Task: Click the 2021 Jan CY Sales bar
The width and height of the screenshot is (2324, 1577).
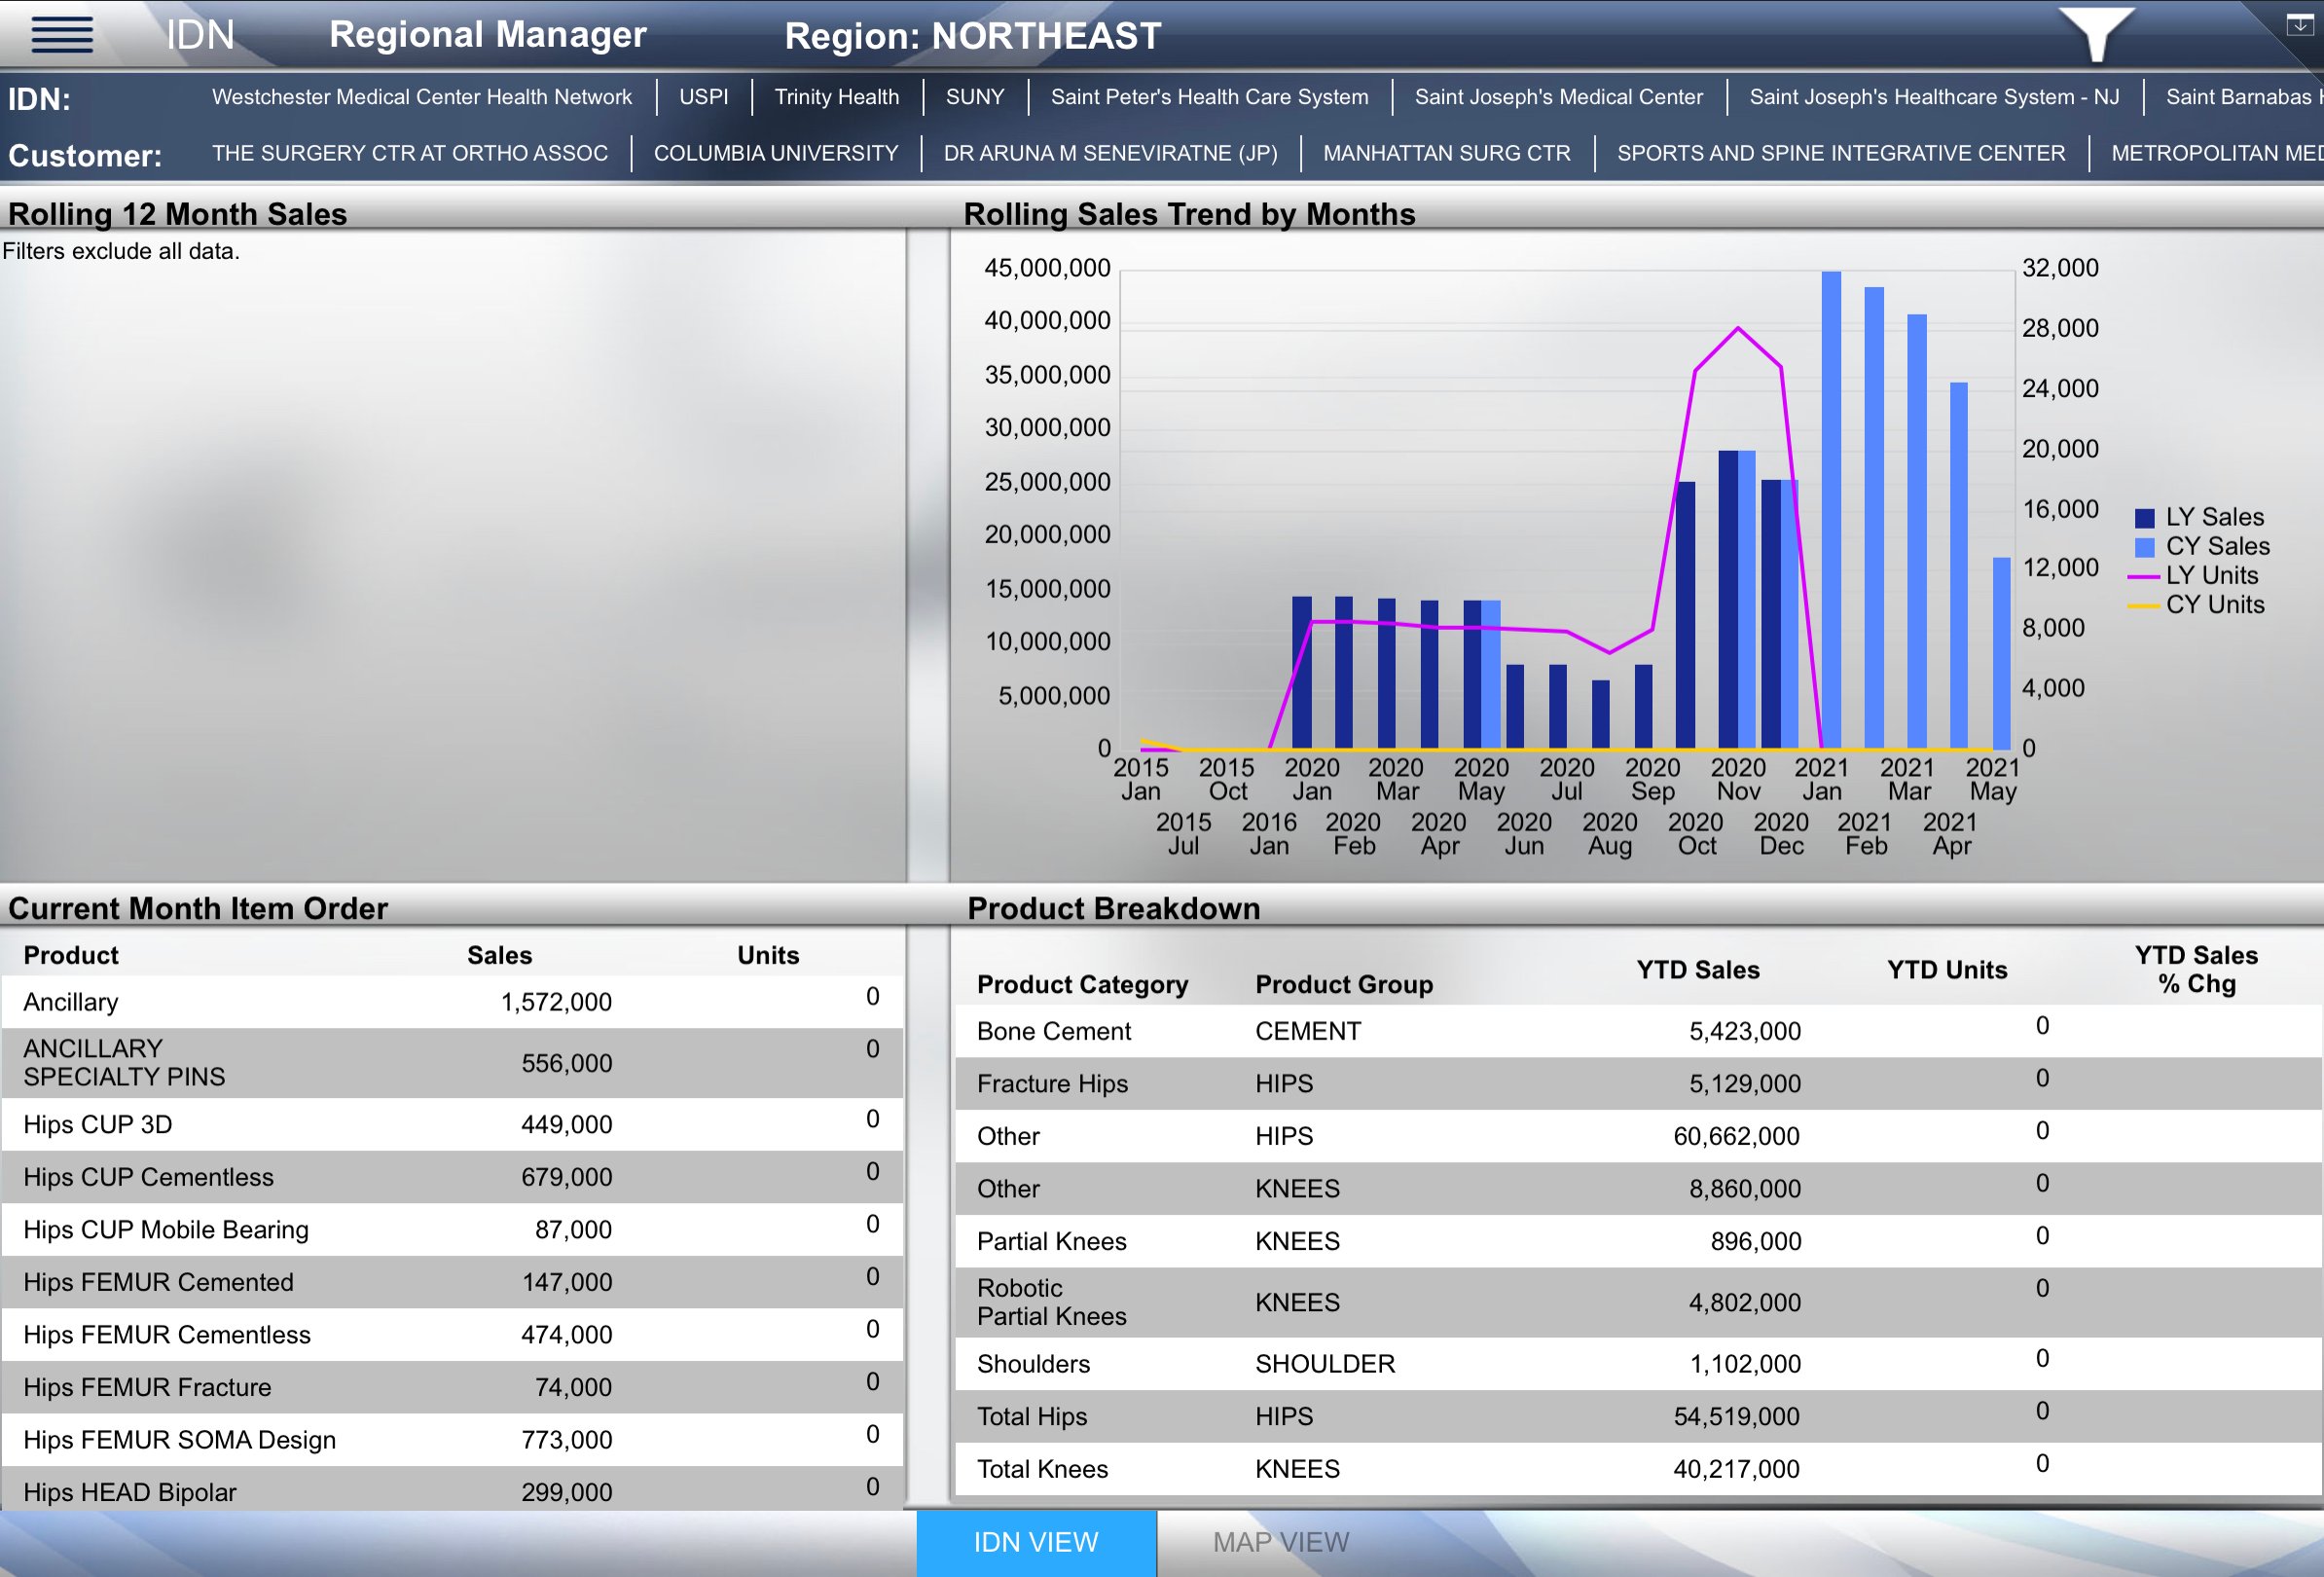Action: (x=1831, y=510)
